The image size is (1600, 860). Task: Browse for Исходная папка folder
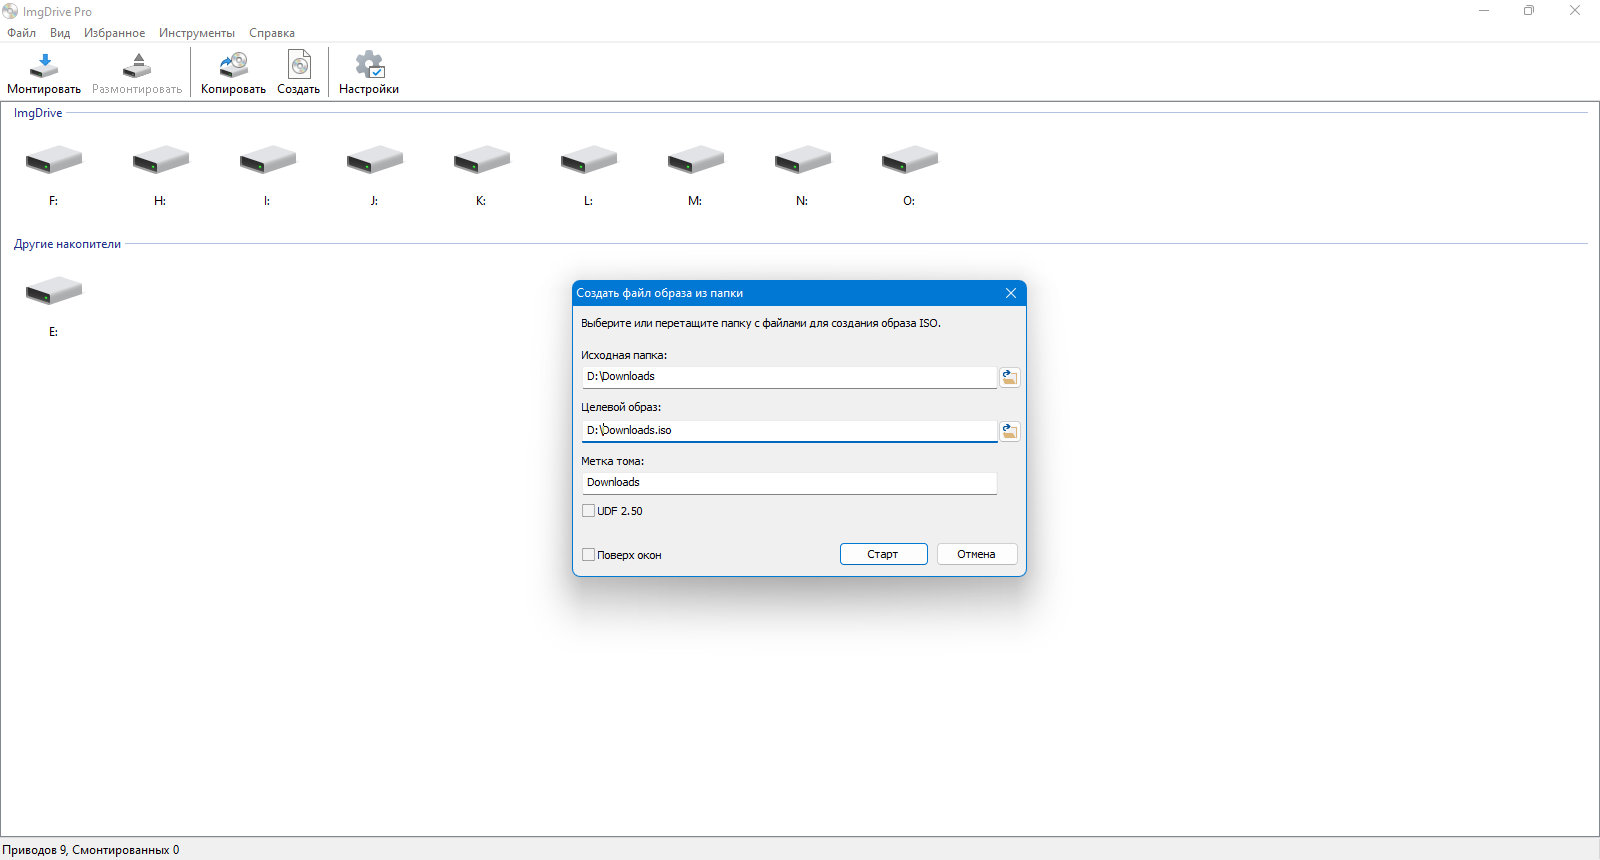[x=1010, y=377]
